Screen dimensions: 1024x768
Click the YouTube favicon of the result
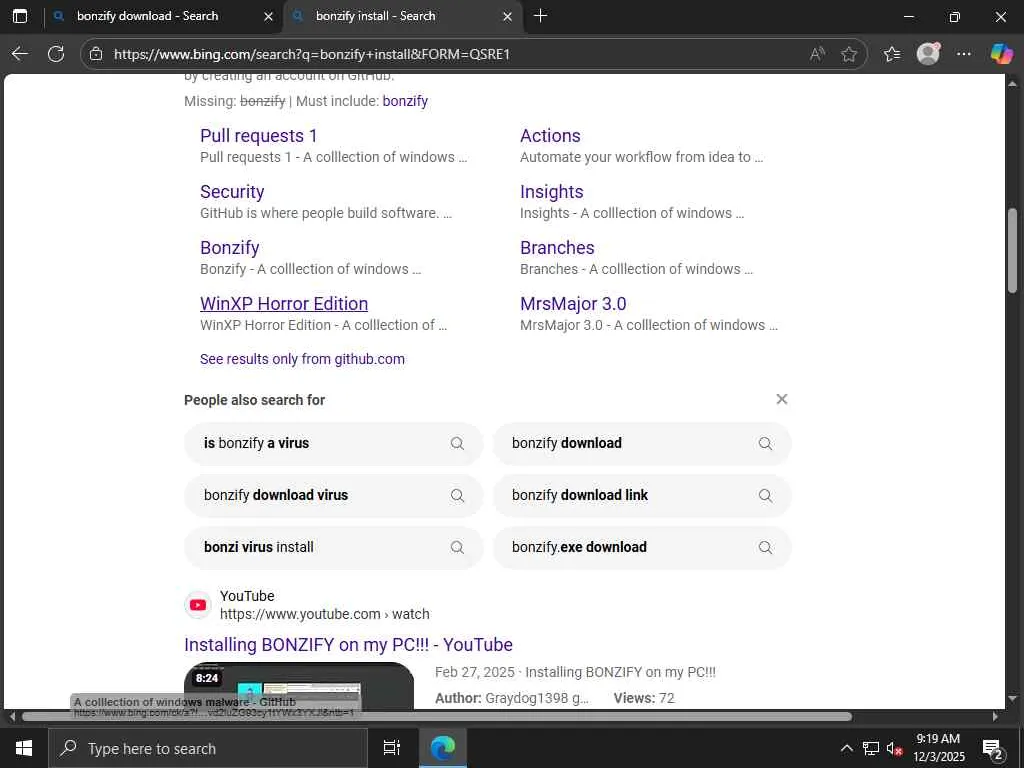click(198, 605)
